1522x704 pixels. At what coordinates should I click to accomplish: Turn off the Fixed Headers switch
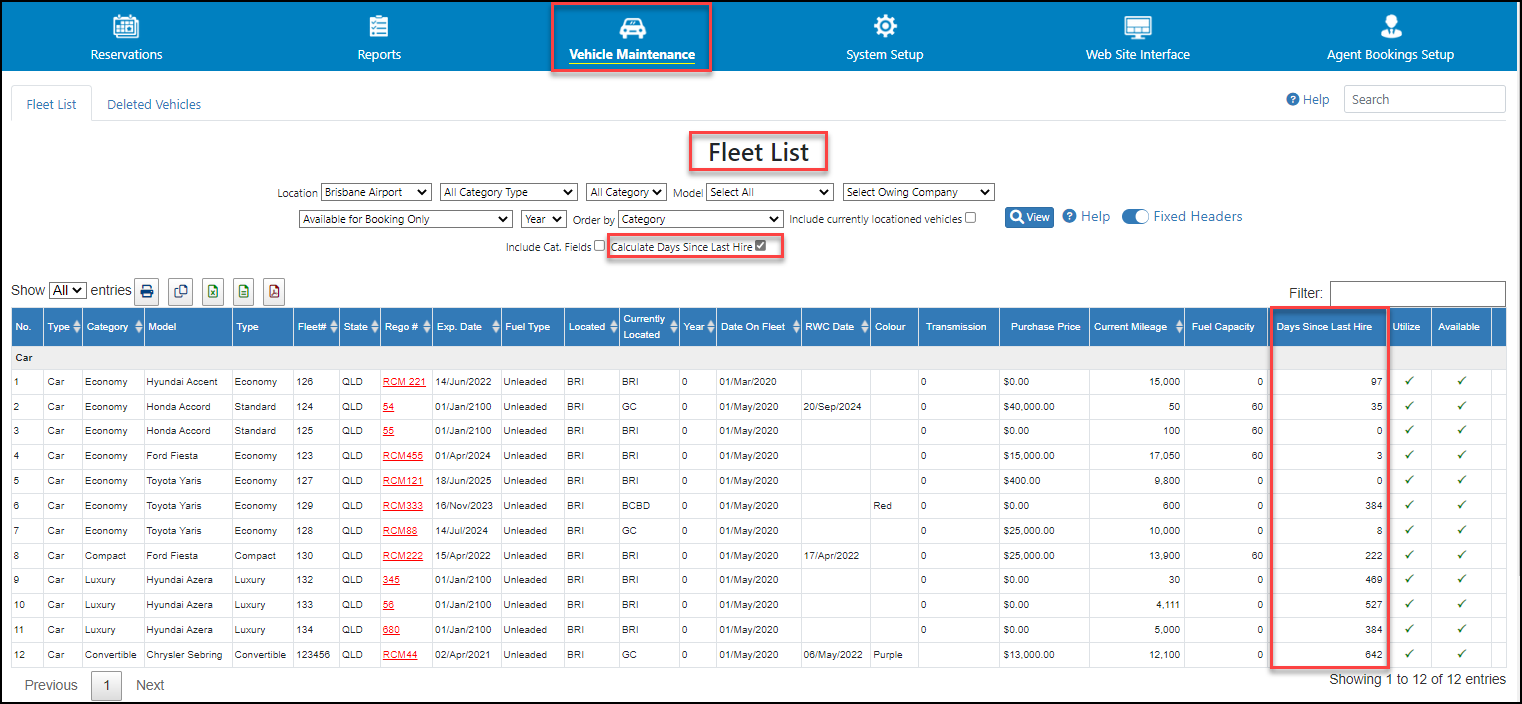tap(1135, 217)
